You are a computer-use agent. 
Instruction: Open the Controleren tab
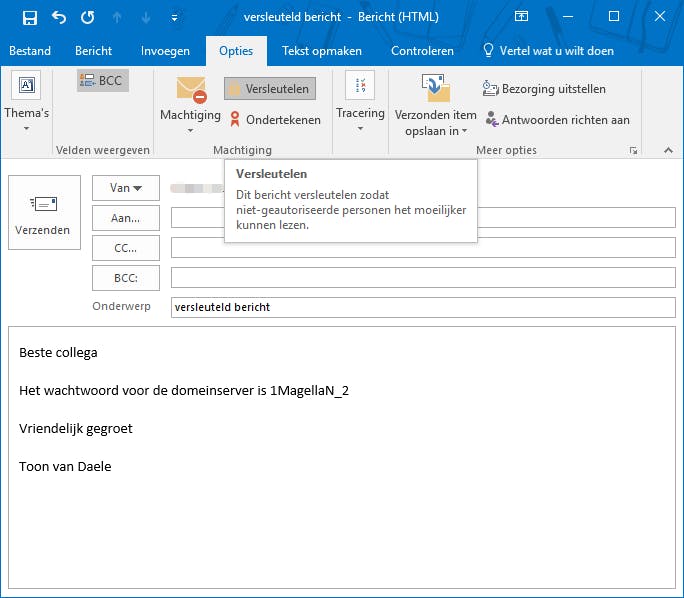(422, 51)
